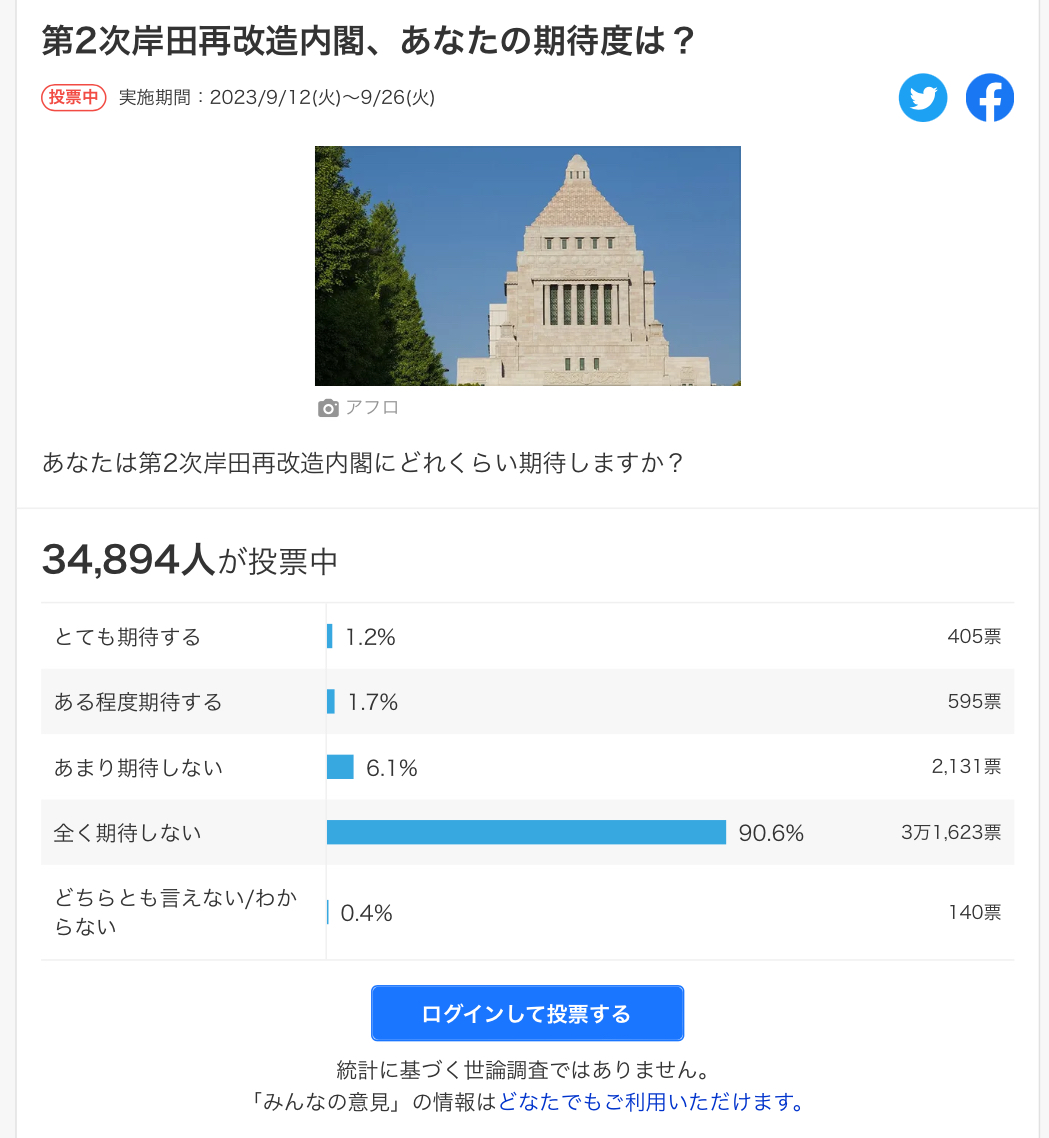Click the poll title 第2次岸田再改造内閣 heading

(x=368, y=41)
